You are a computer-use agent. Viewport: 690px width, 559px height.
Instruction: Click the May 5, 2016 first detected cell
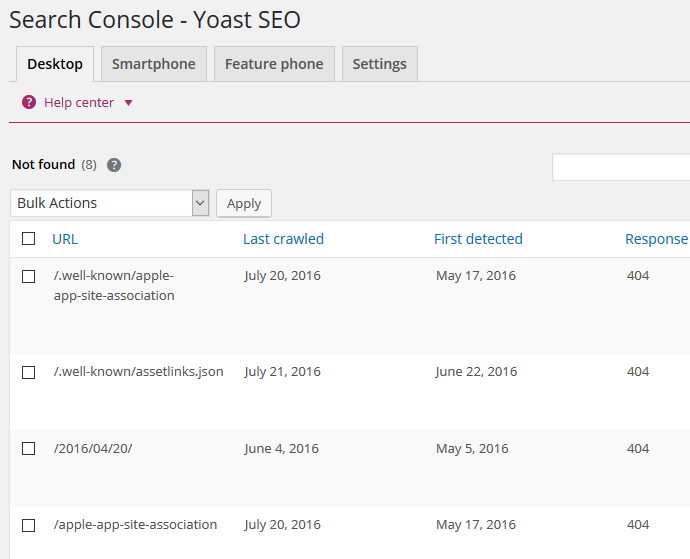(472, 449)
